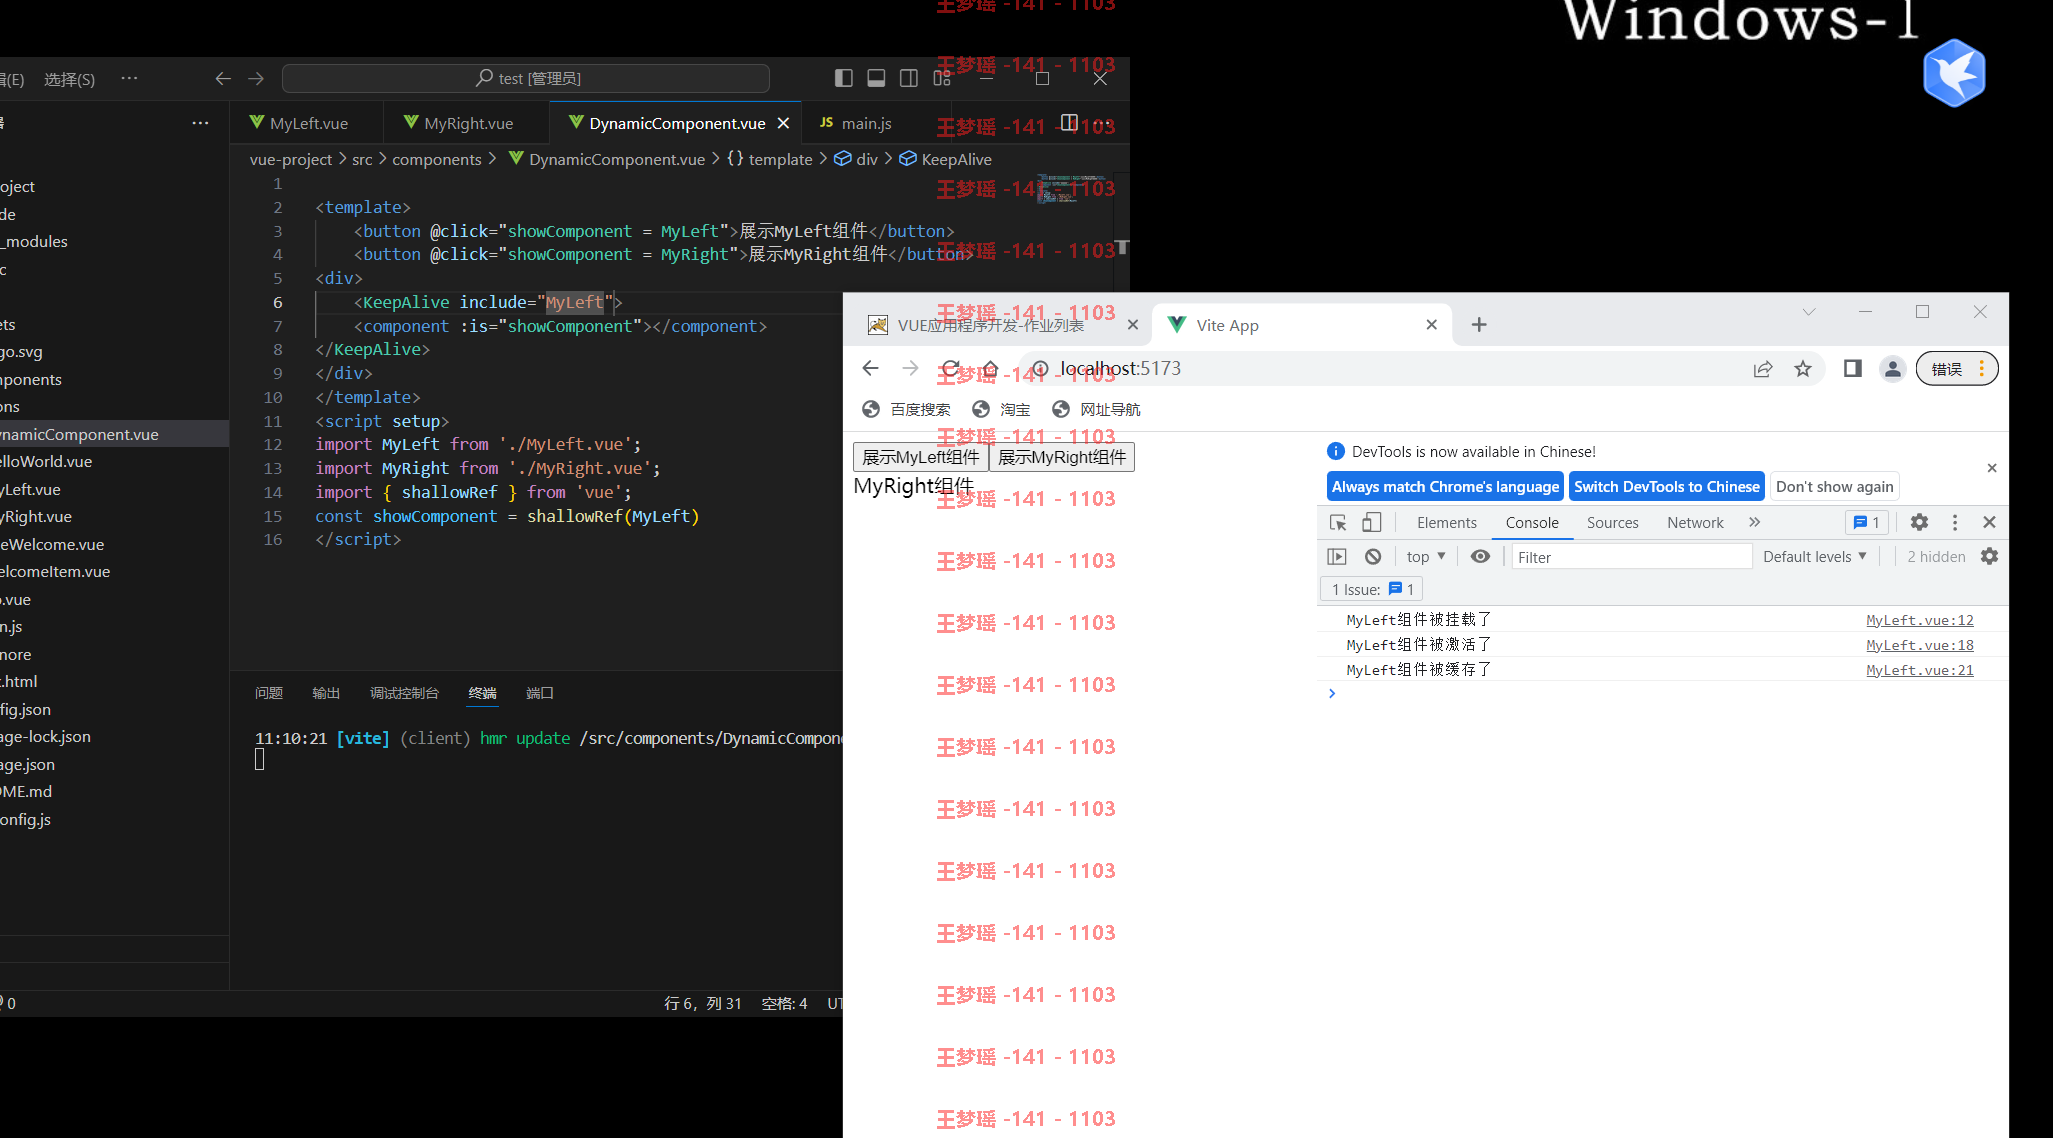This screenshot has width=2053, height=1138.
Task: Click the 错误 update button in Chrome
Action: pos(1956,369)
